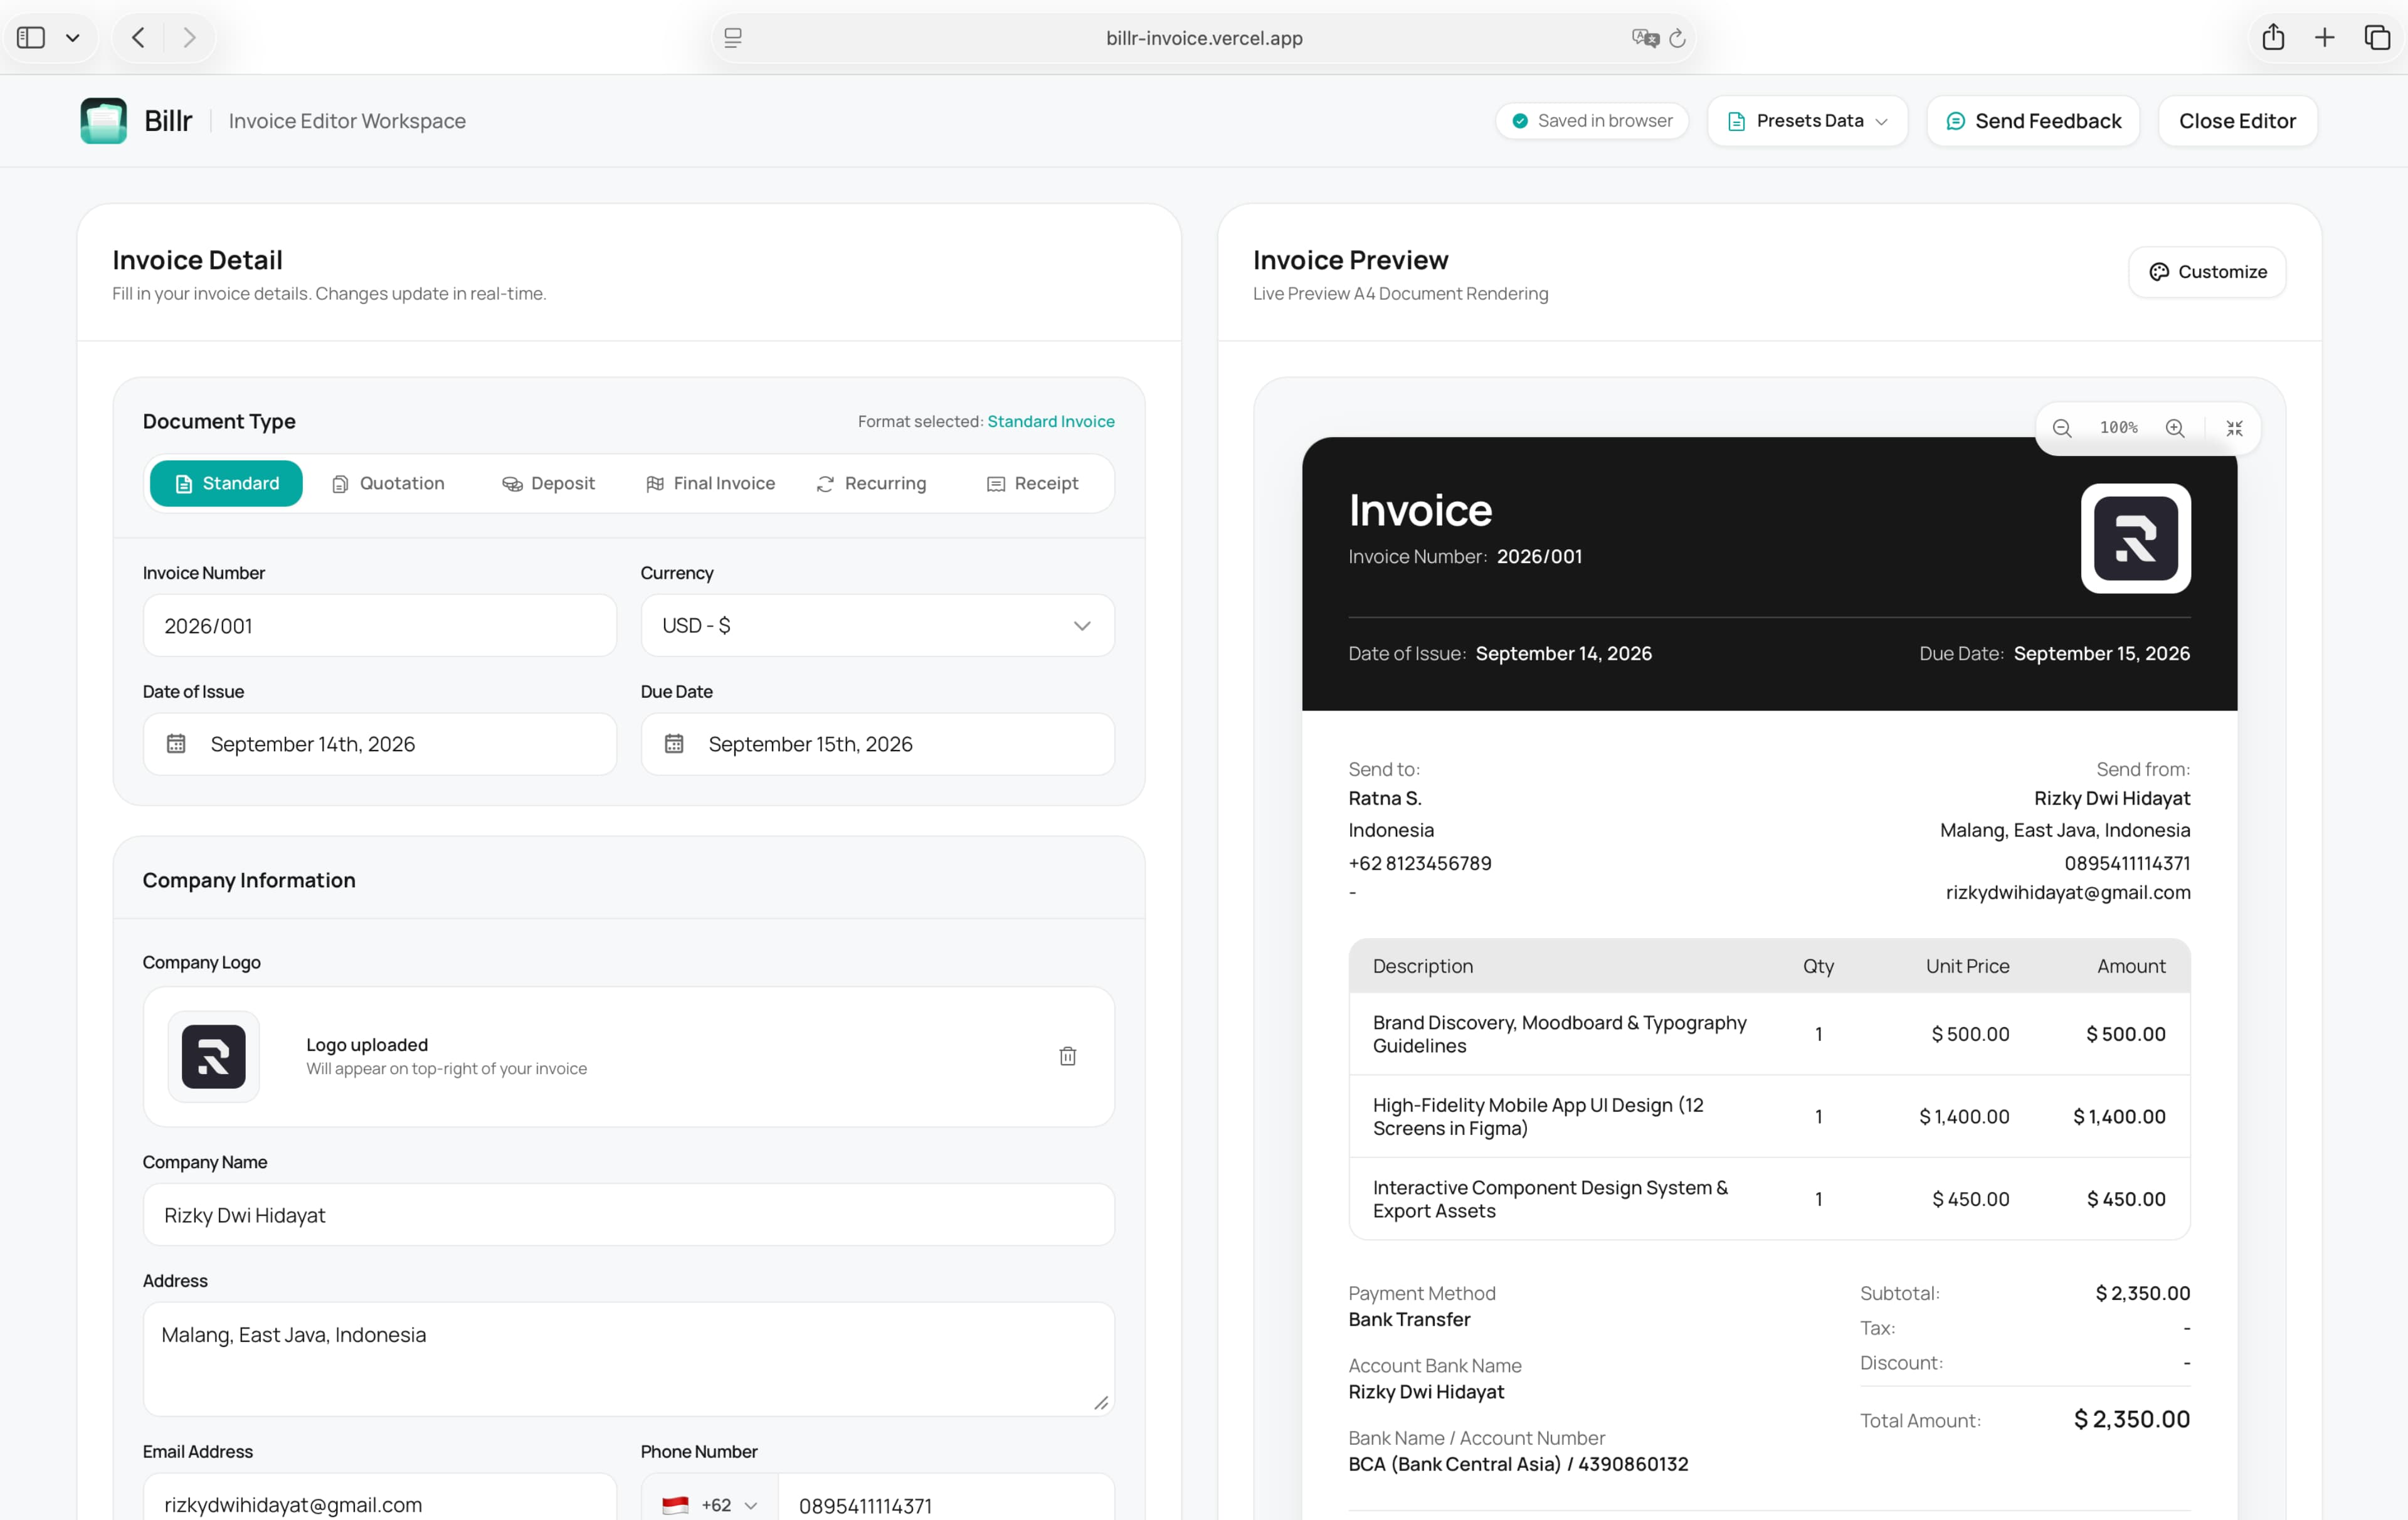Viewport: 2408px width, 1520px height.
Task: Zoom in the invoice preview
Action: pyautogui.click(x=2175, y=428)
